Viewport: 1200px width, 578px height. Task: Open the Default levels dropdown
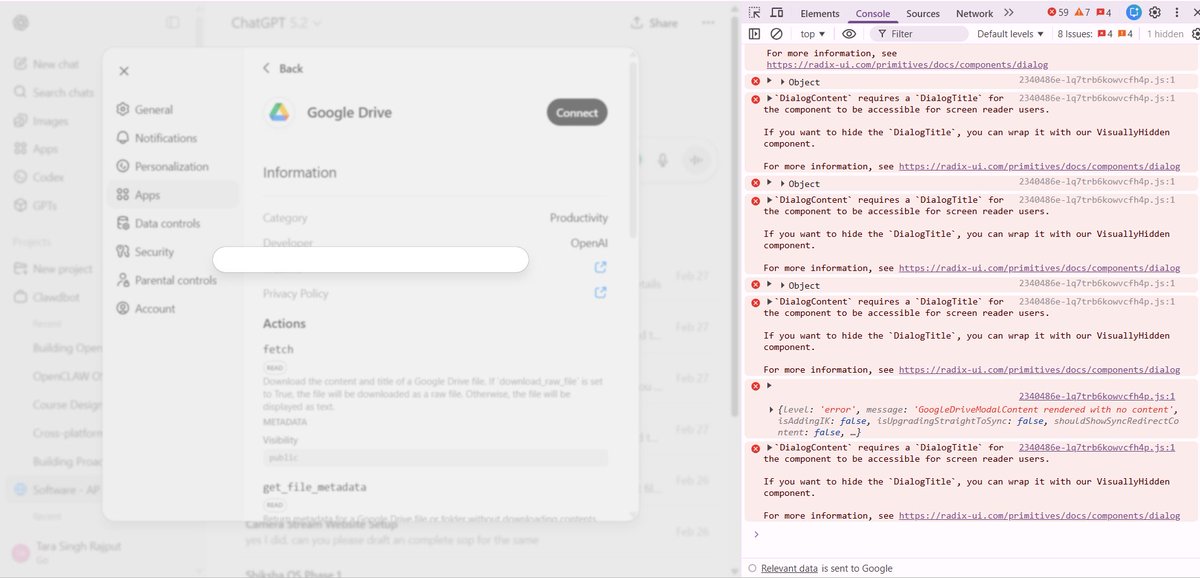(1011, 34)
